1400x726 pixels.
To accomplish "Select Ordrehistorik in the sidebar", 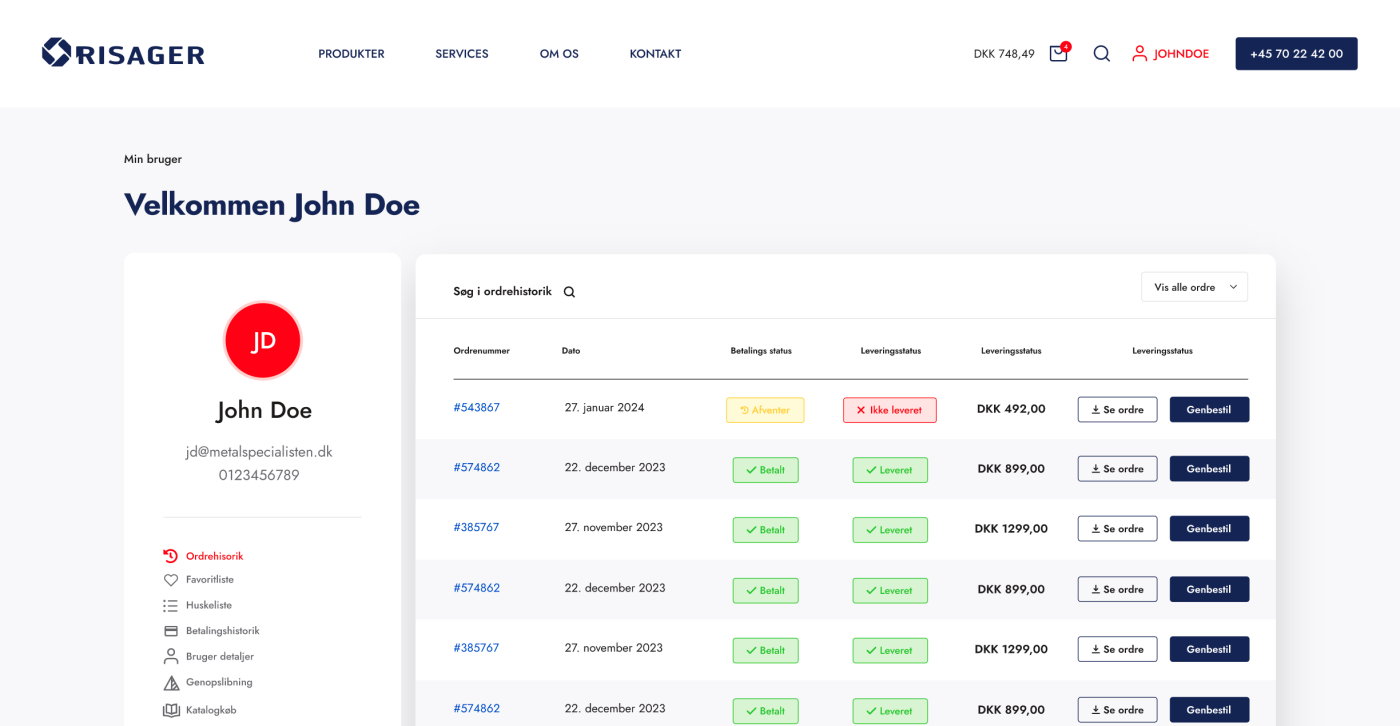I will 214,556.
